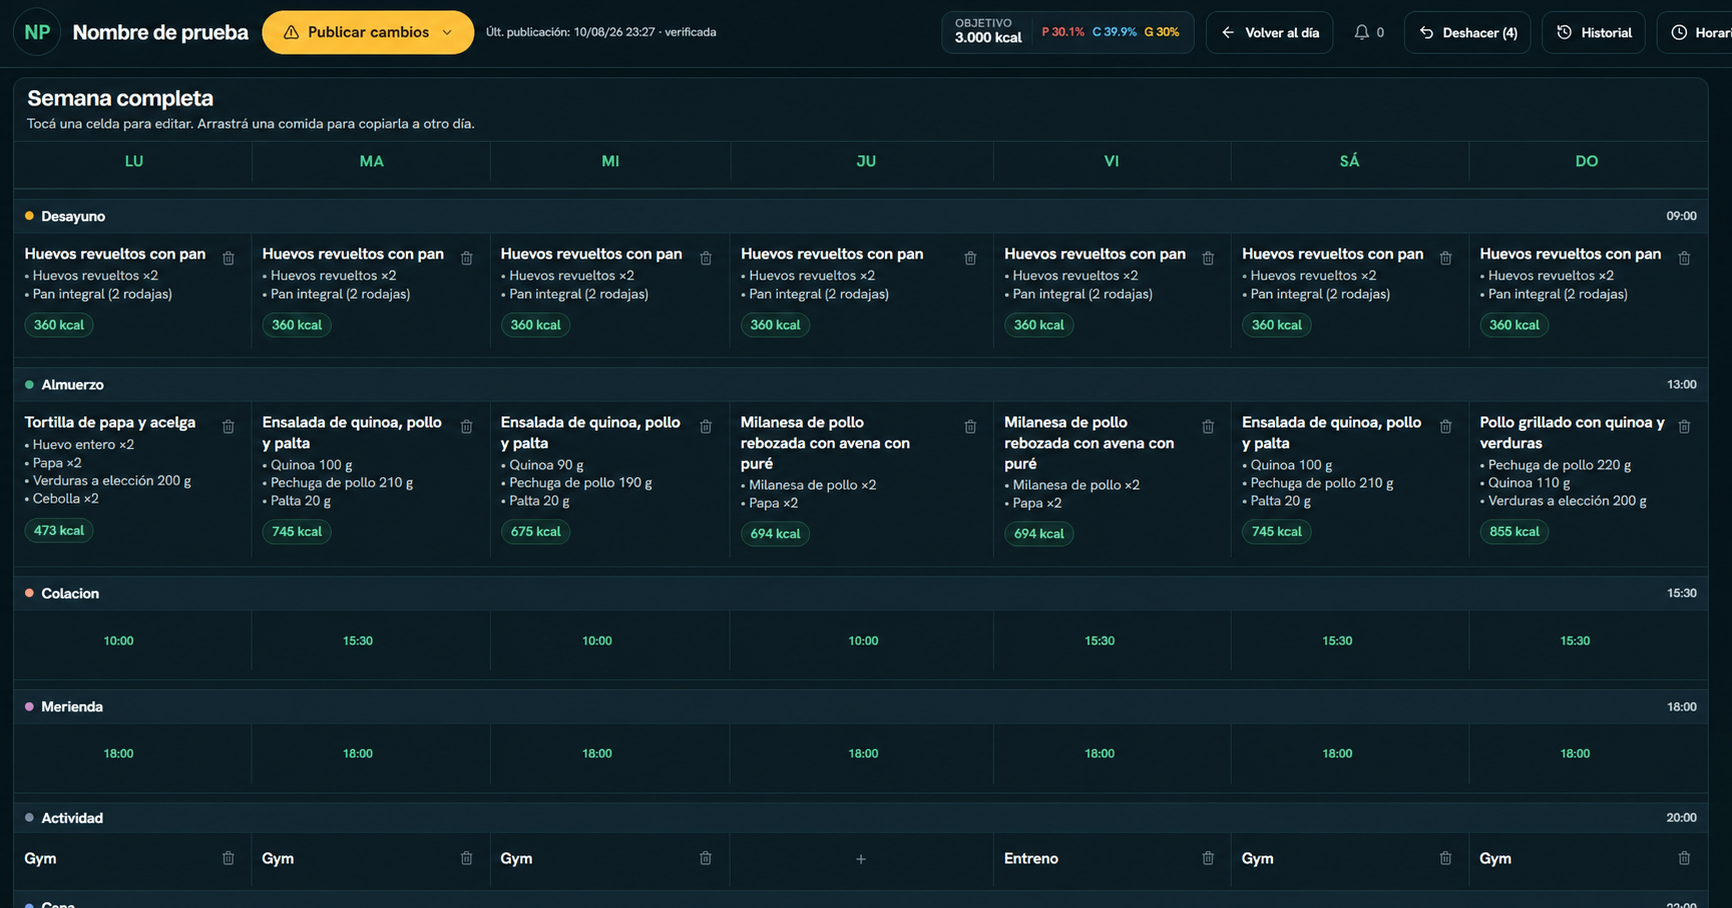
Task: Go back with Volver al día
Action: coord(1269,33)
